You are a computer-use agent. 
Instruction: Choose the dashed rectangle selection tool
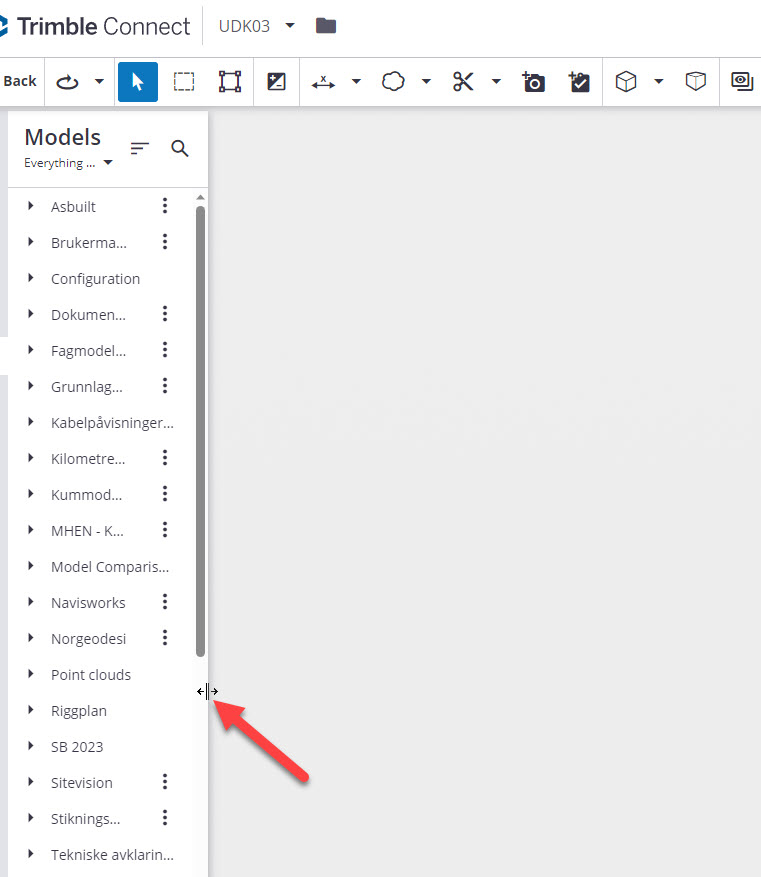coord(183,82)
